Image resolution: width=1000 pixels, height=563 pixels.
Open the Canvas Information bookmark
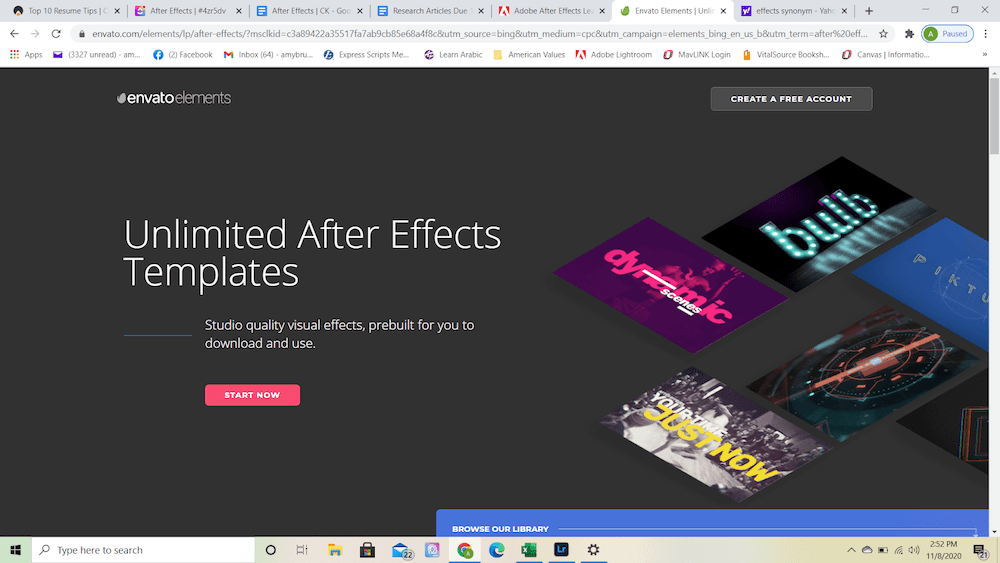(886, 55)
